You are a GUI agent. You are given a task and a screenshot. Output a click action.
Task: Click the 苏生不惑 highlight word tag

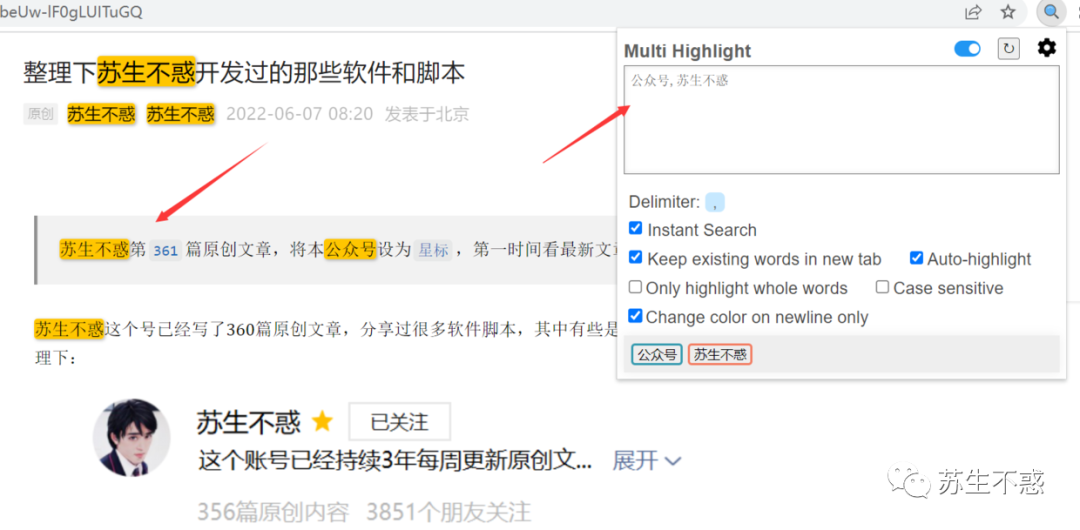click(x=720, y=354)
